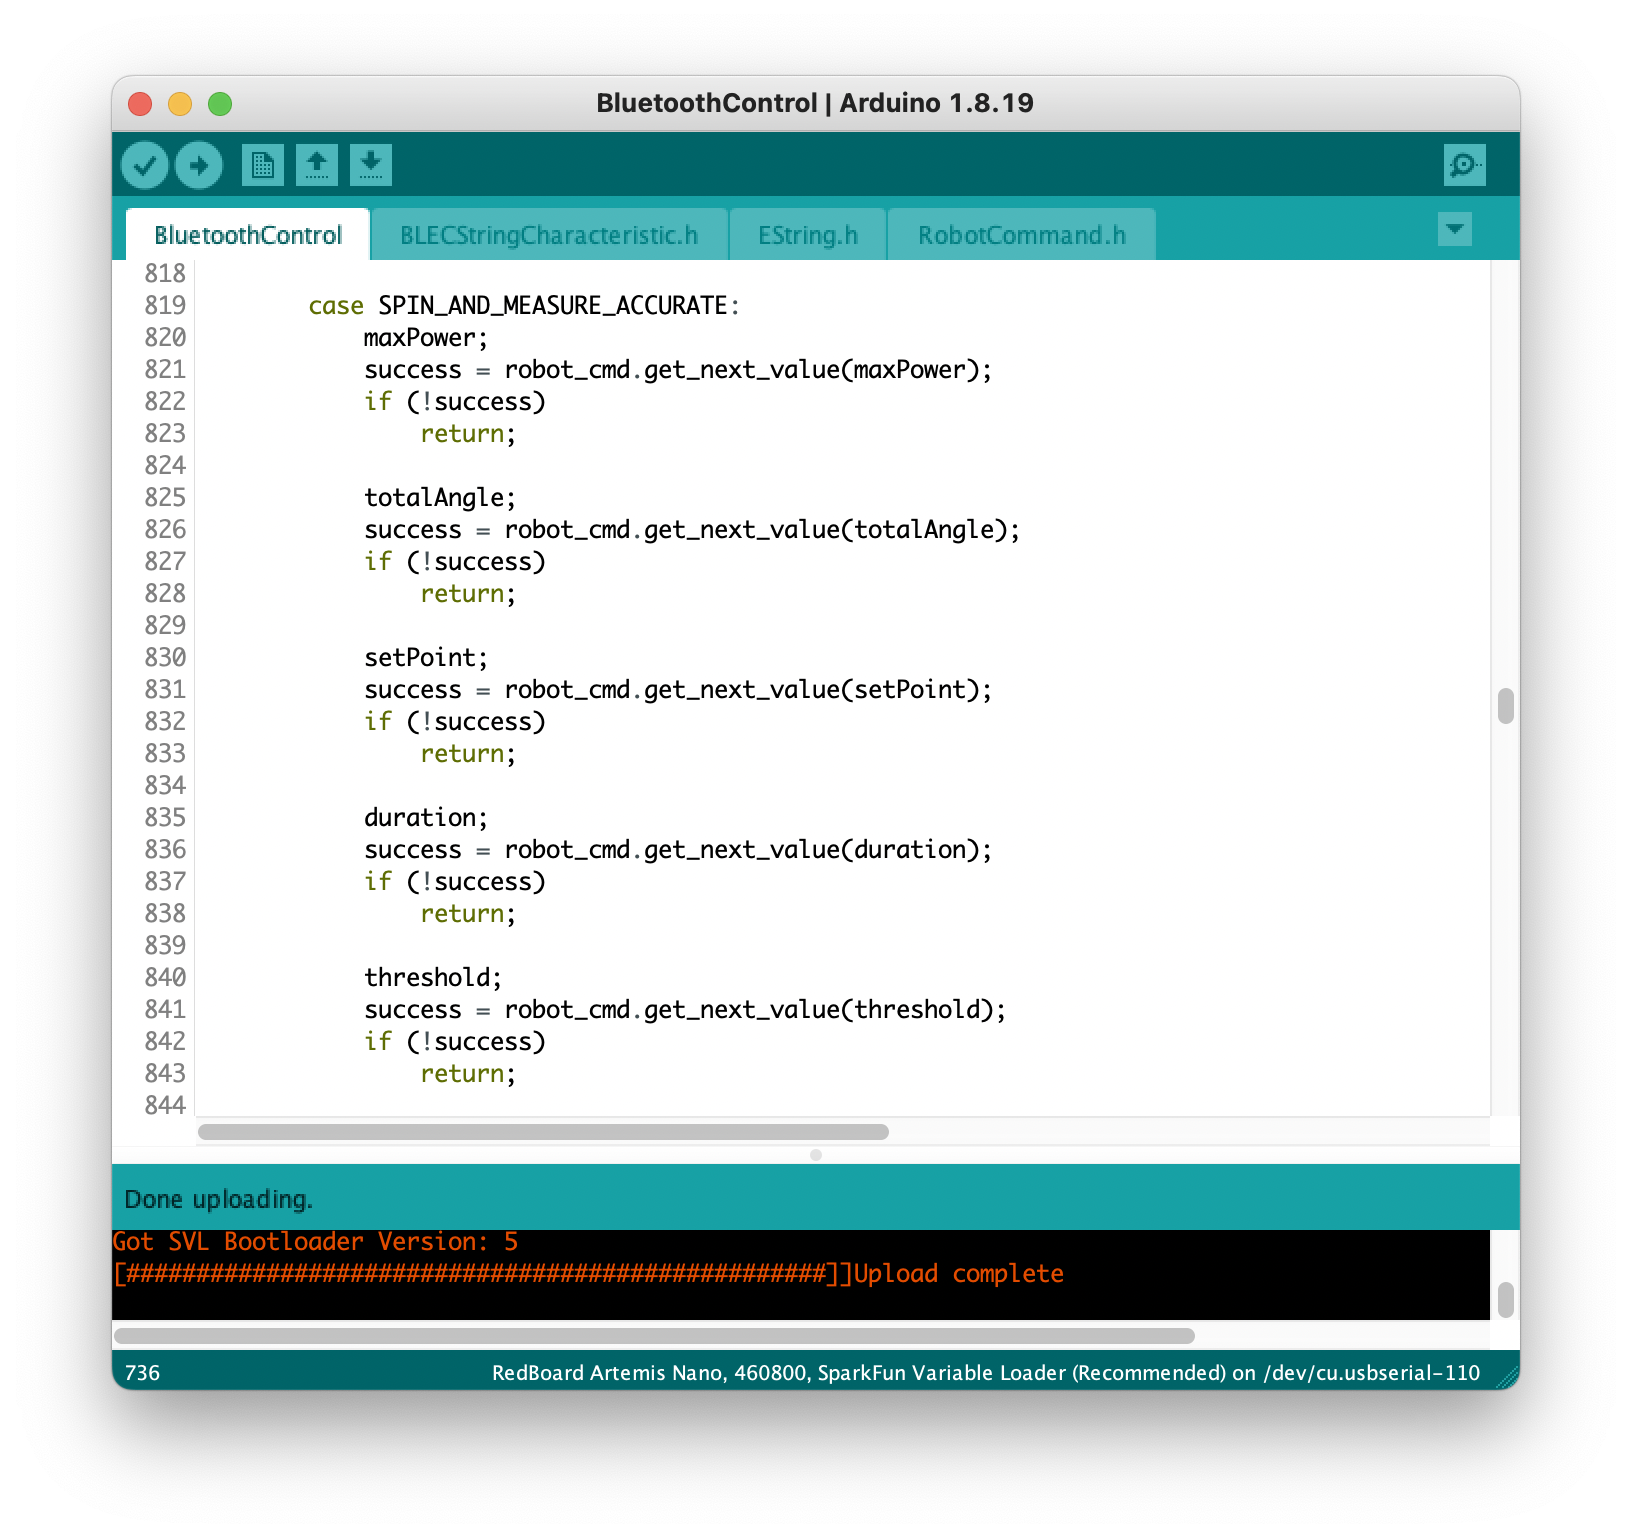
Task: Click the 'duration;' statement on line 835
Action: (426, 818)
